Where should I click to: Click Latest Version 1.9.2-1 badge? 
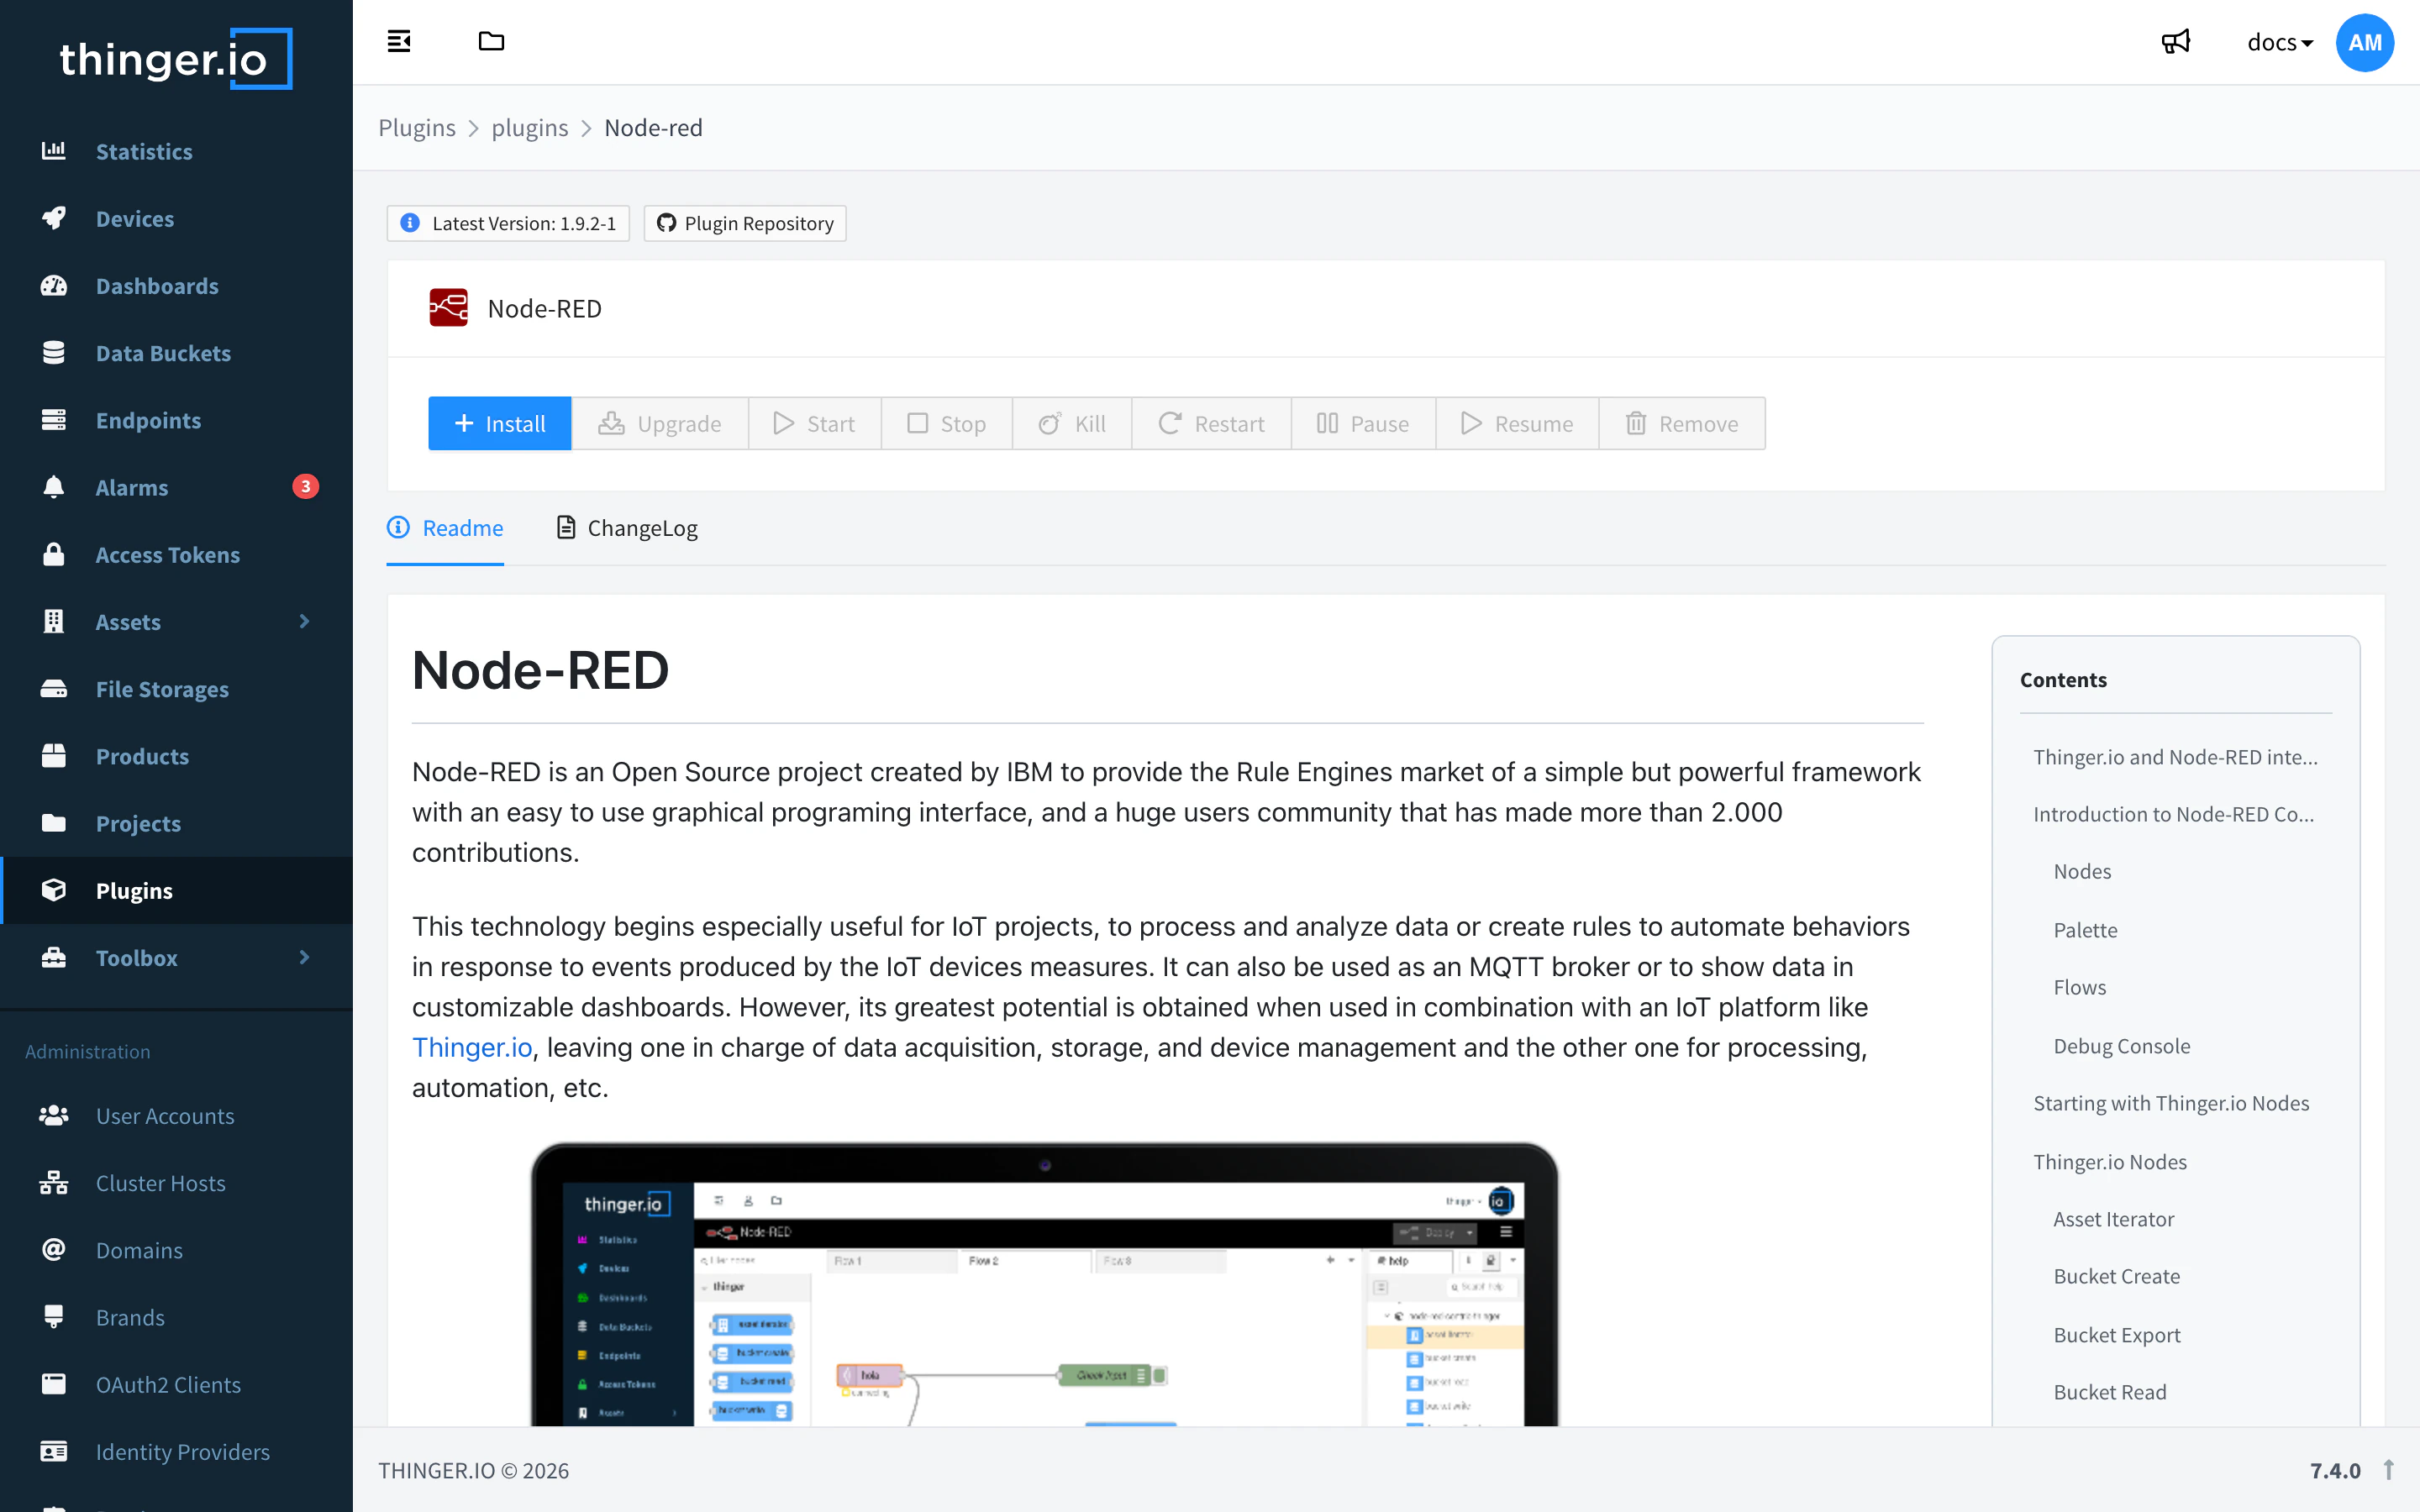coord(508,223)
